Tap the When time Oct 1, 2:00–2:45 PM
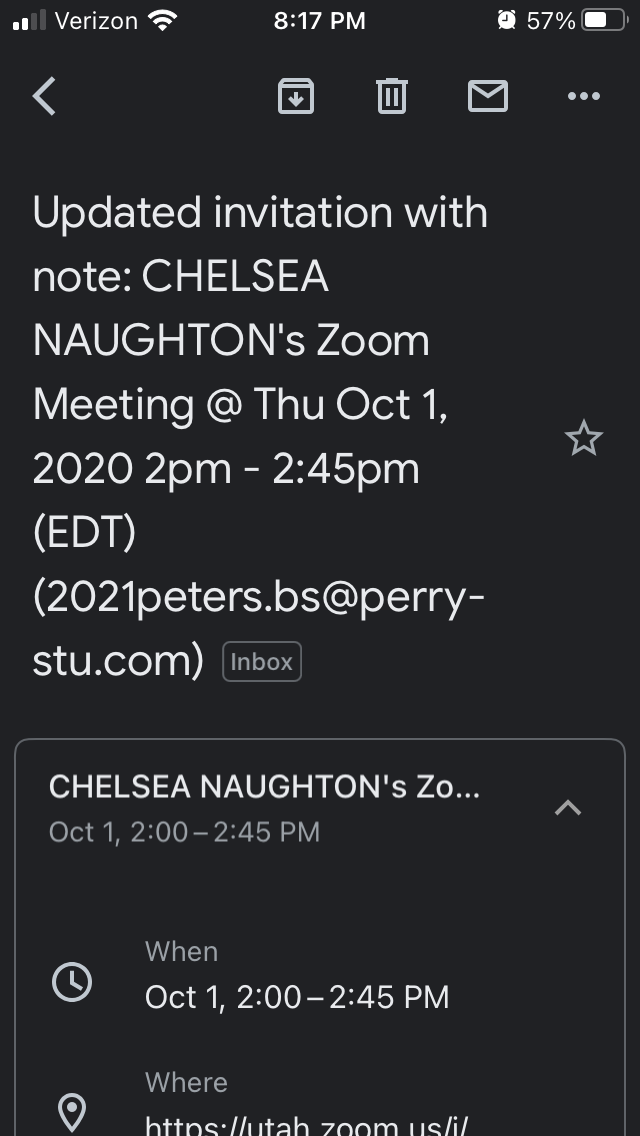The width and height of the screenshot is (640, 1136). coord(297,997)
